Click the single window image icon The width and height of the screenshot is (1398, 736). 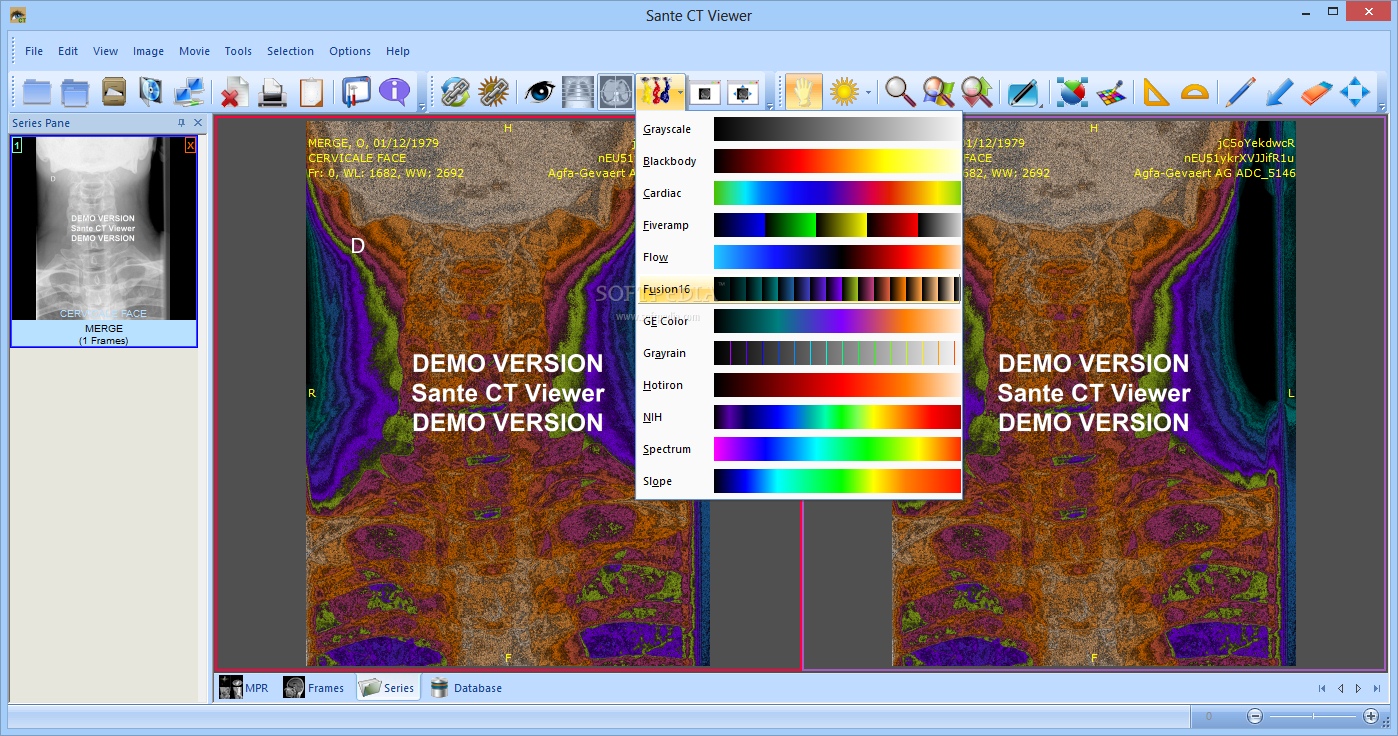pyautogui.click(x=705, y=92)
